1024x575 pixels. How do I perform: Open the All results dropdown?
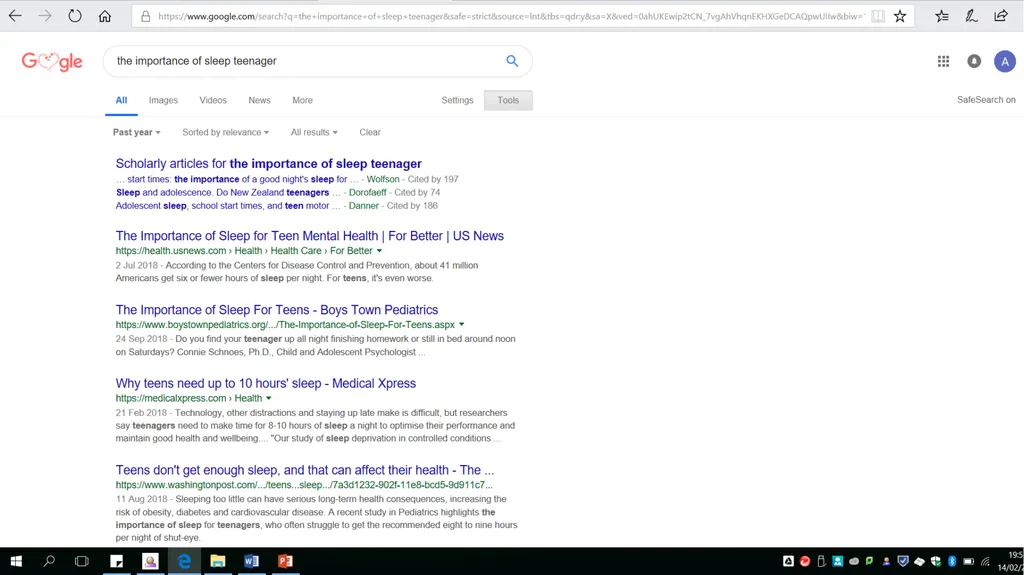click(314, 132)
